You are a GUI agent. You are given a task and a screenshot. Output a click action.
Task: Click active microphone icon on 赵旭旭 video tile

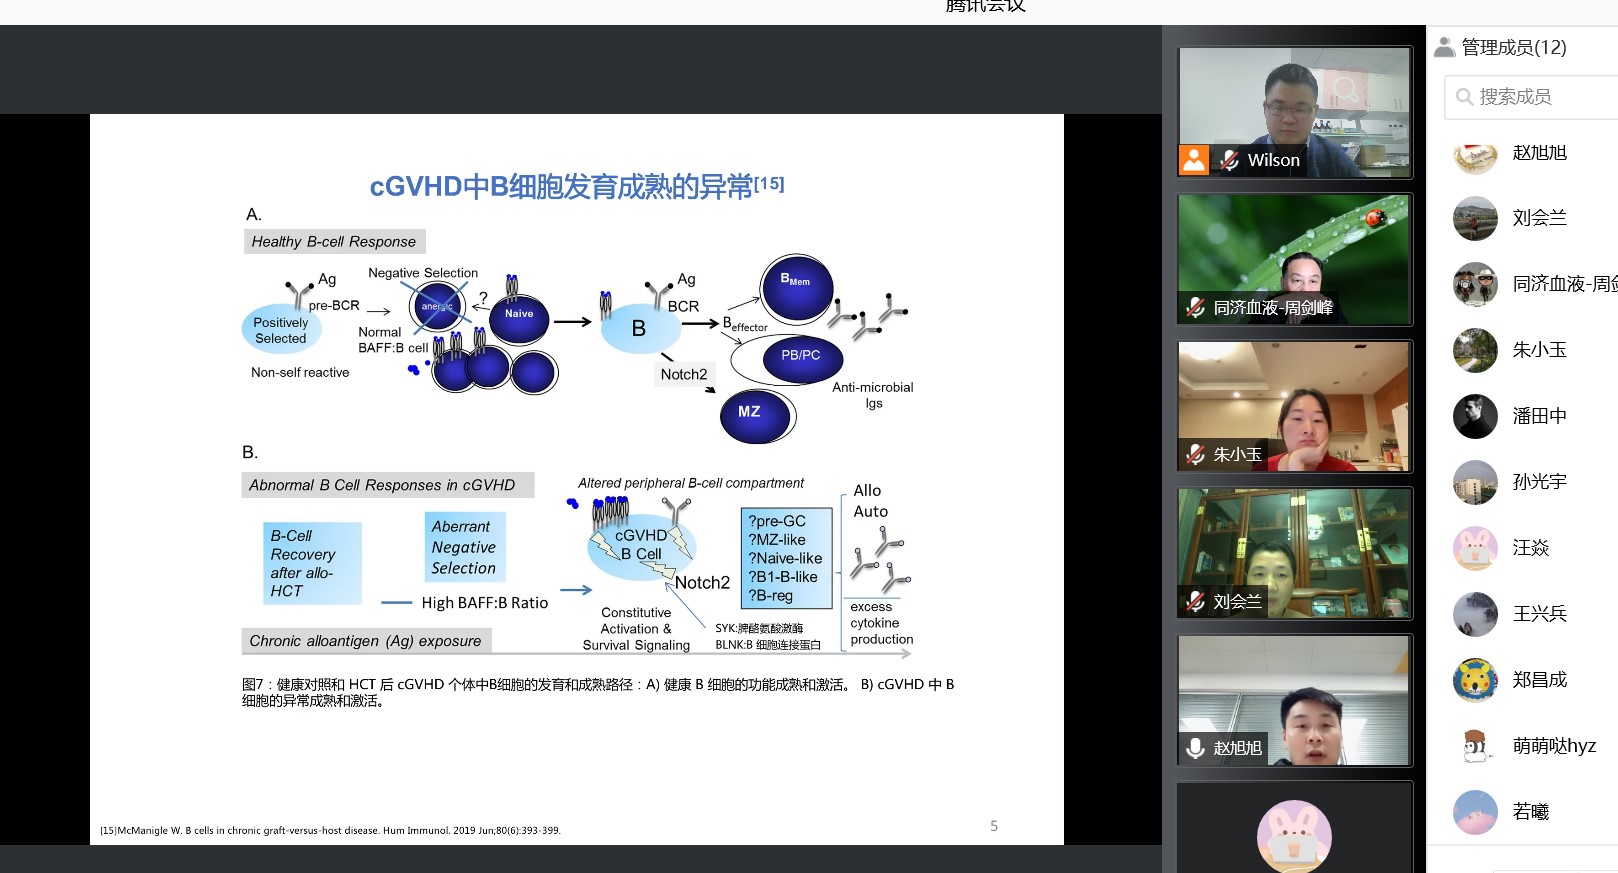pos(1195,748)
